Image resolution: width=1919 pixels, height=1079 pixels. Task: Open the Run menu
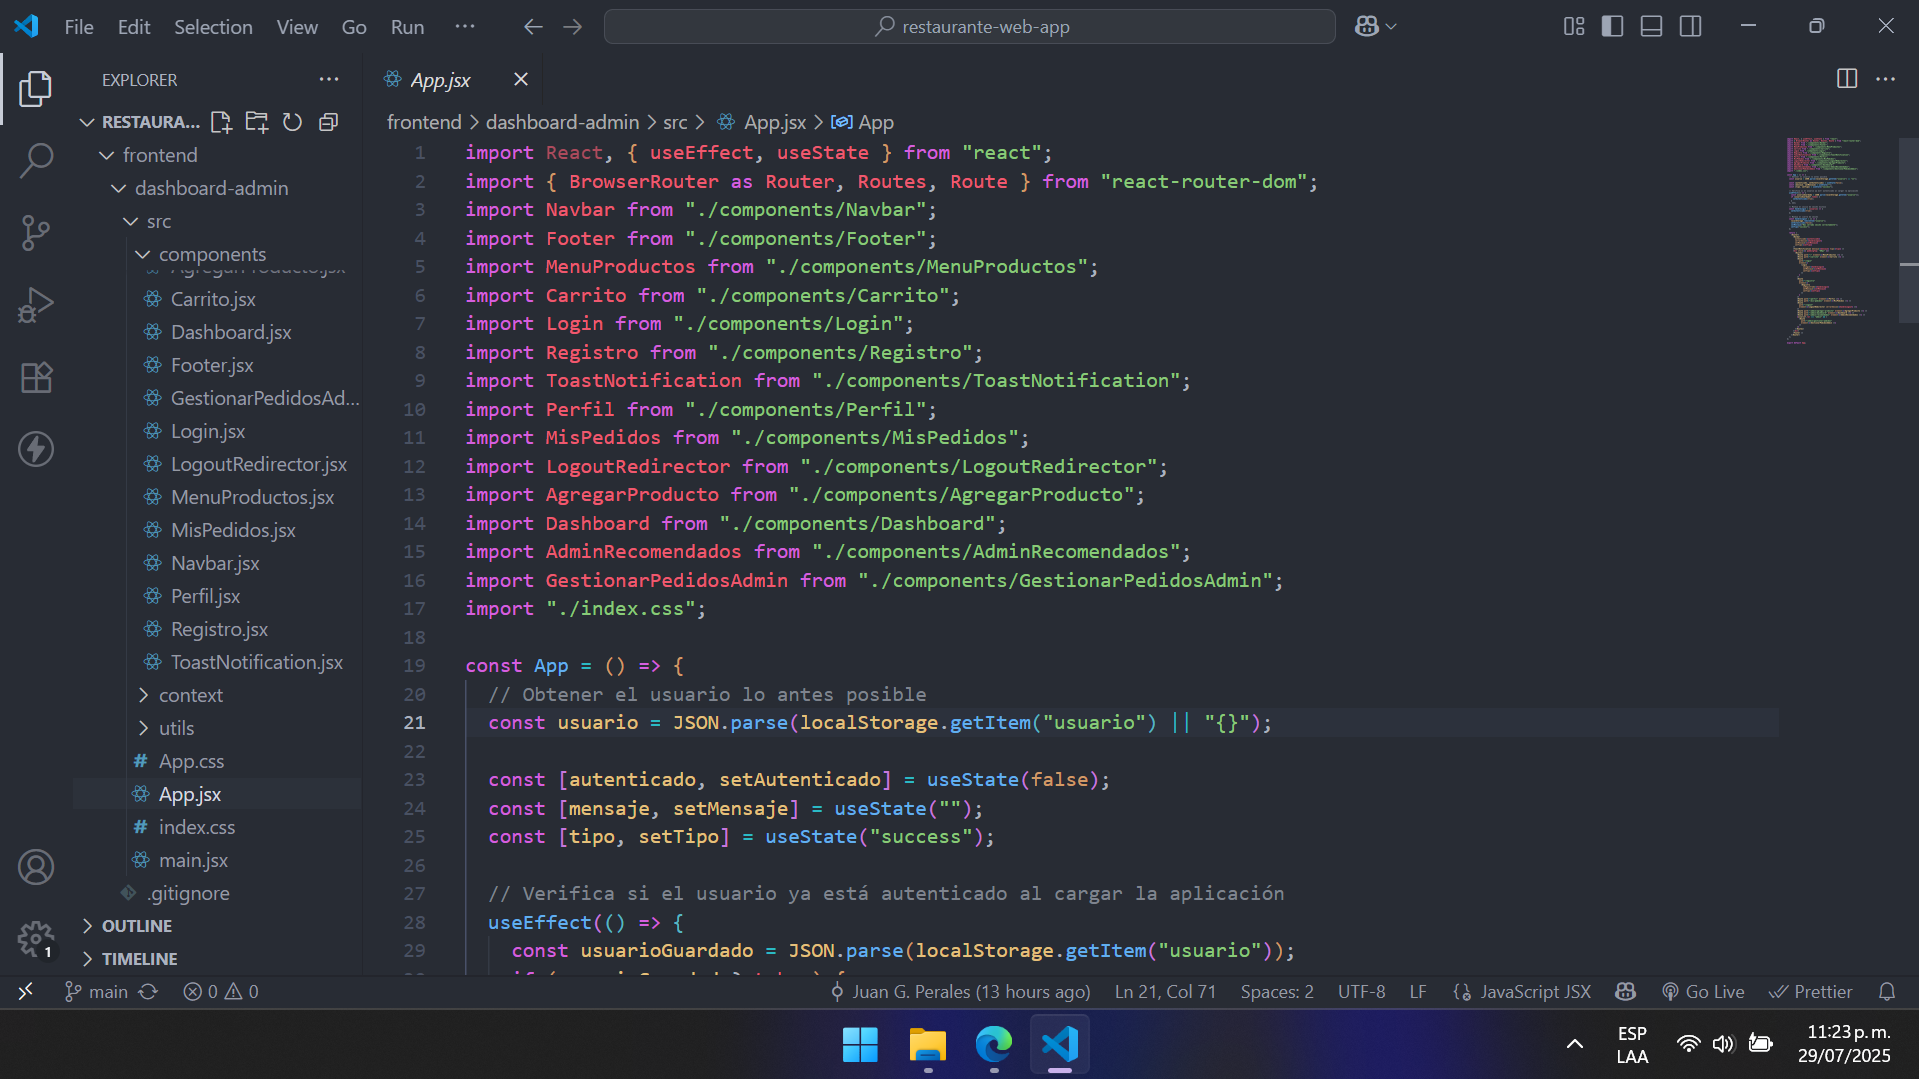pyautogui.click(x=407, y=27)
